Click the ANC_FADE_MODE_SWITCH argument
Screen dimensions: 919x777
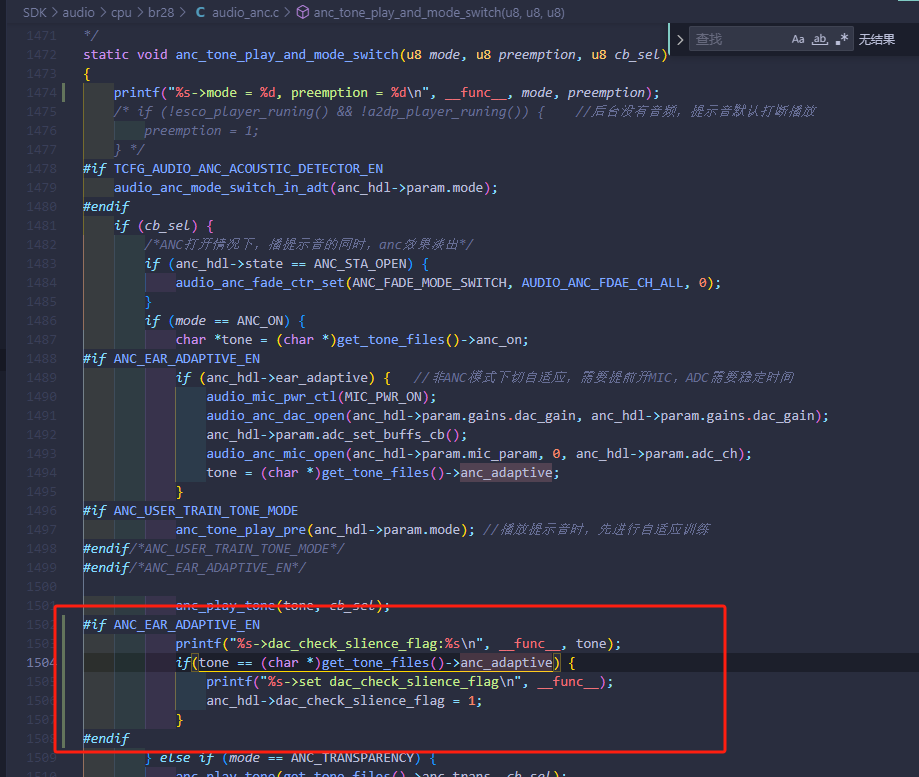(429, 283)
